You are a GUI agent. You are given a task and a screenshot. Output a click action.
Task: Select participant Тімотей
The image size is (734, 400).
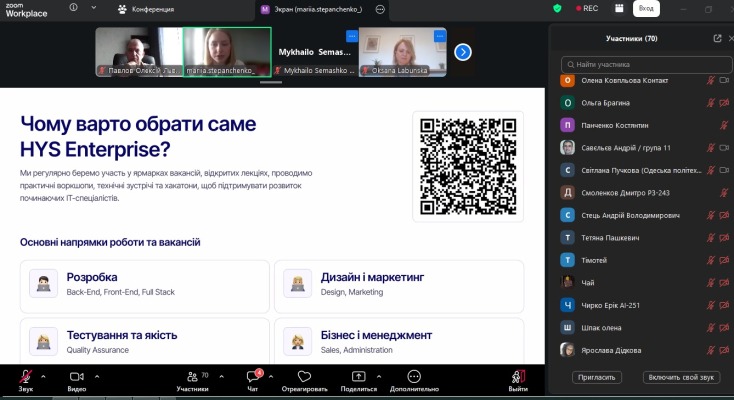pyautogui.click(x=645, y=260)
